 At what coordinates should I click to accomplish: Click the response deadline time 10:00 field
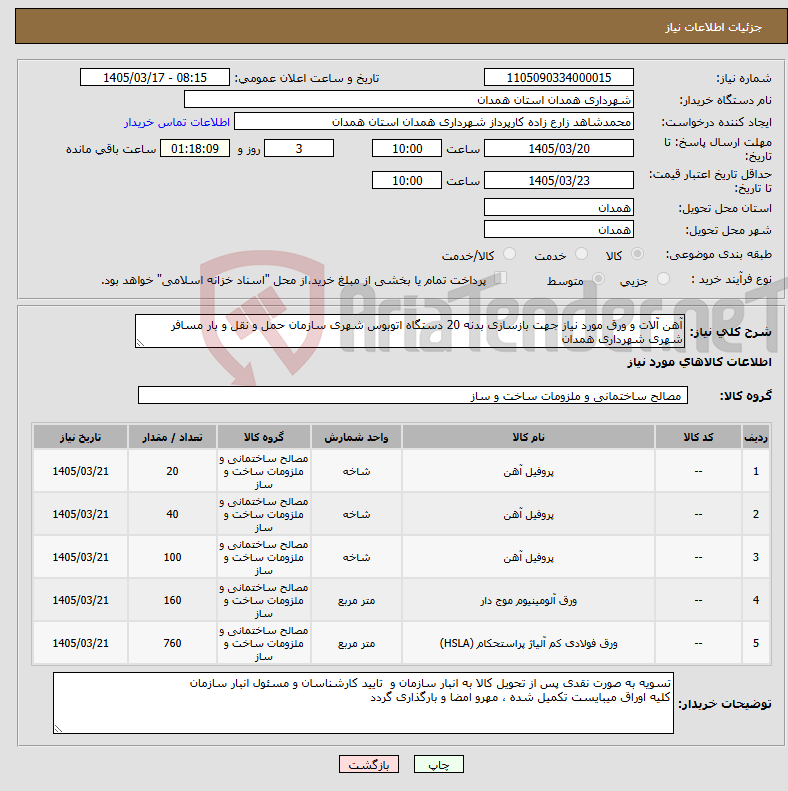[407, 148]
